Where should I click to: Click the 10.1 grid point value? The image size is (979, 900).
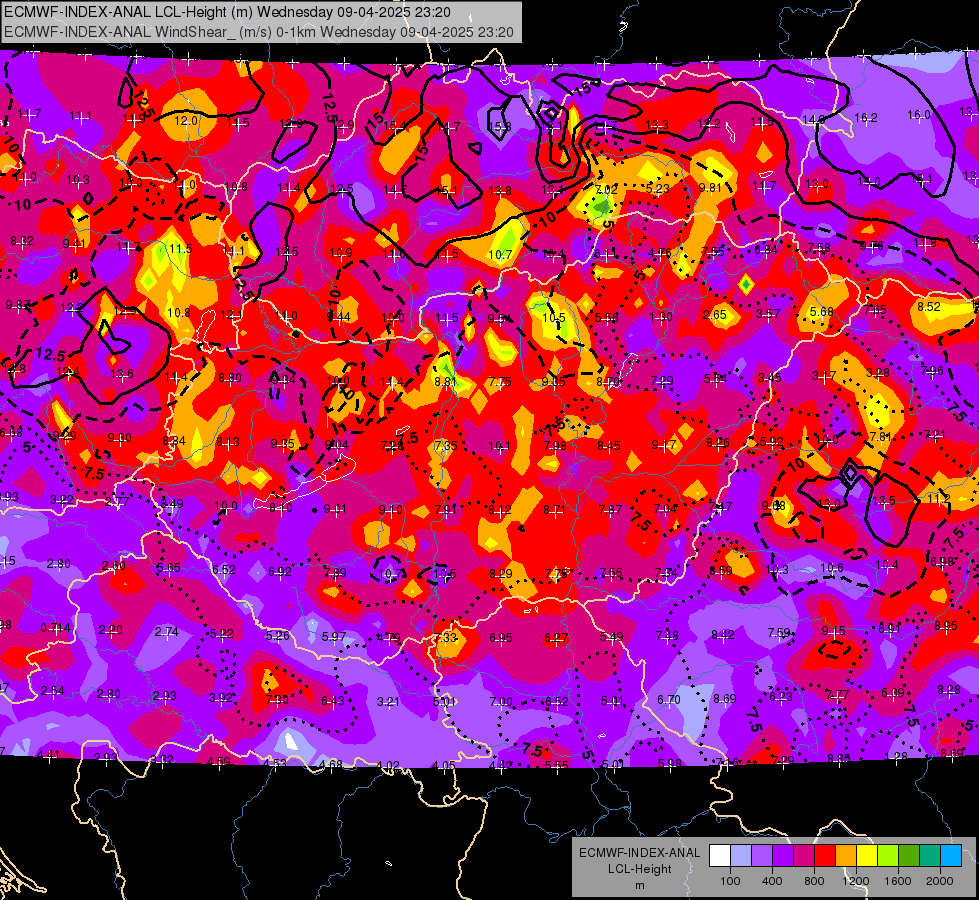pyautogui.click(x=499, y=446)
